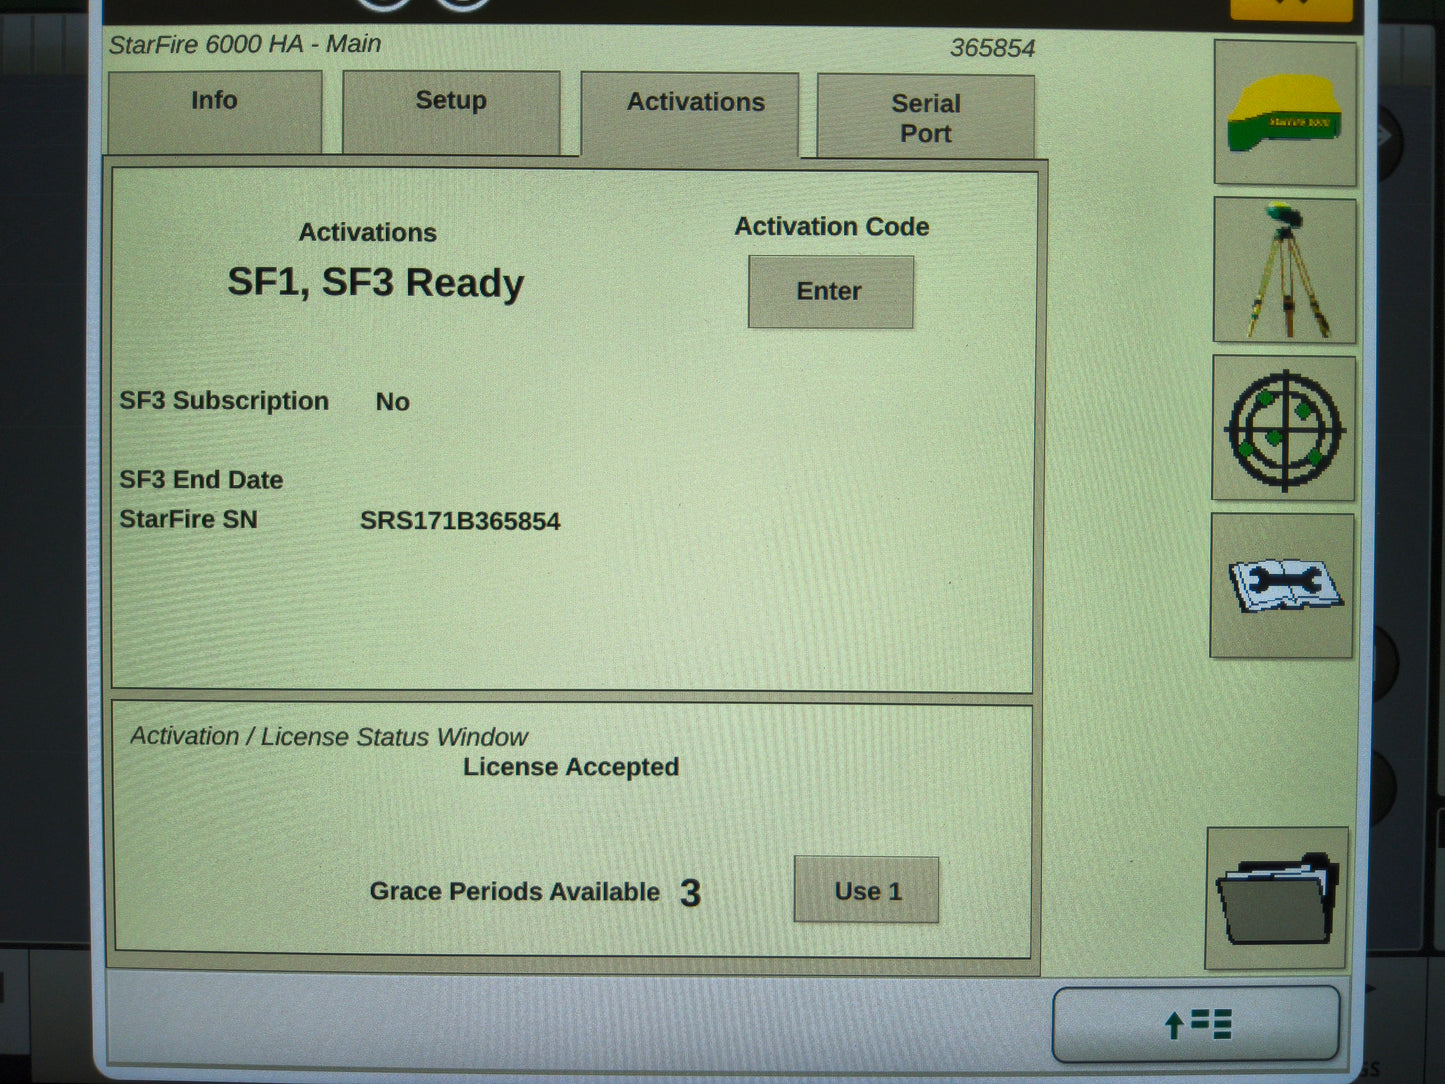Click the SF3 Subscription label
1445x1084 pixels.
(224, 401)
